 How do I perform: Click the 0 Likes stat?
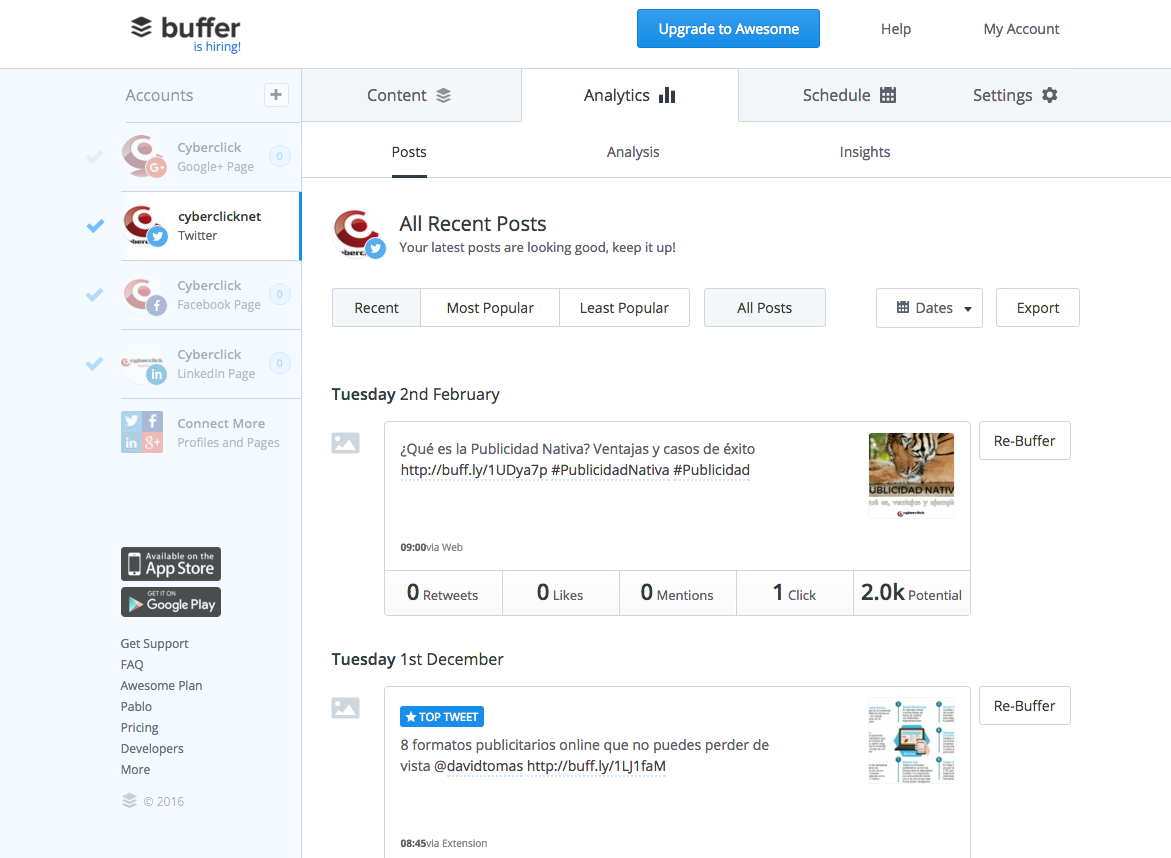tap(561, 593)
